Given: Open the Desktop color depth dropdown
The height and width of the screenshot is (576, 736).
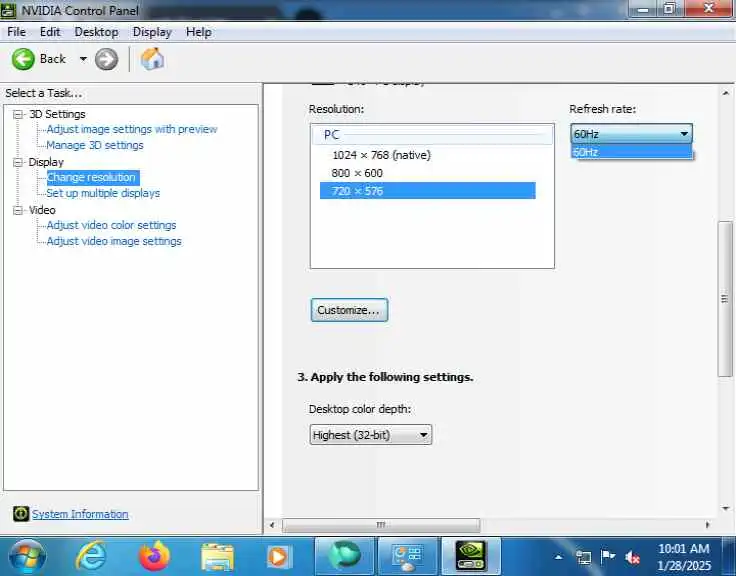Looking at the screenshot, I should 370,435.
